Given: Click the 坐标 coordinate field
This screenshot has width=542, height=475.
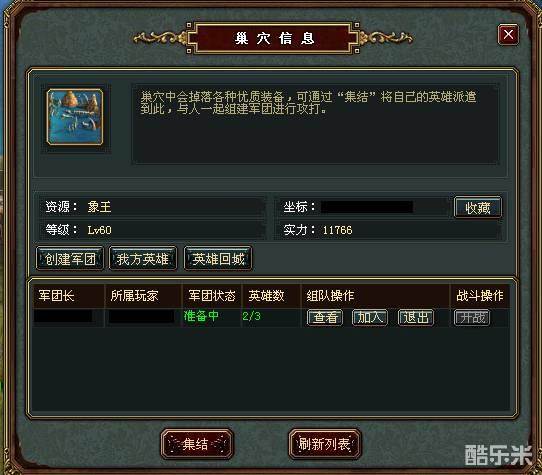Looking at the screenshot, I should point(364,207).
